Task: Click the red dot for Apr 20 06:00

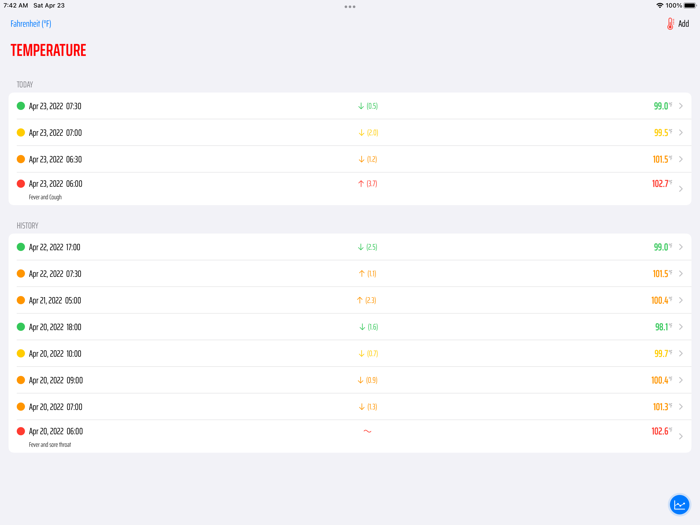Action: (x=21, y=431)
